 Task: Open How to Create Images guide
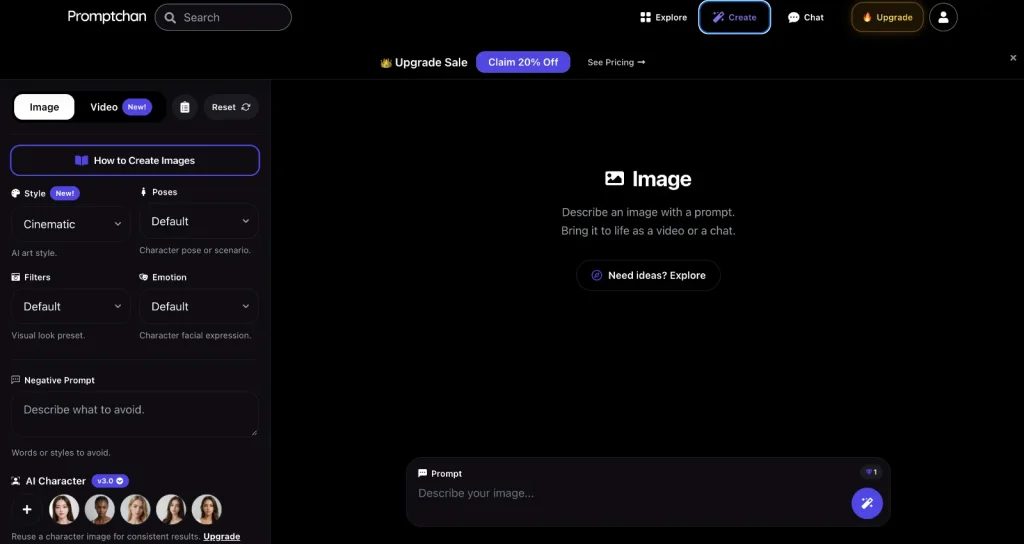click(135, 160)
